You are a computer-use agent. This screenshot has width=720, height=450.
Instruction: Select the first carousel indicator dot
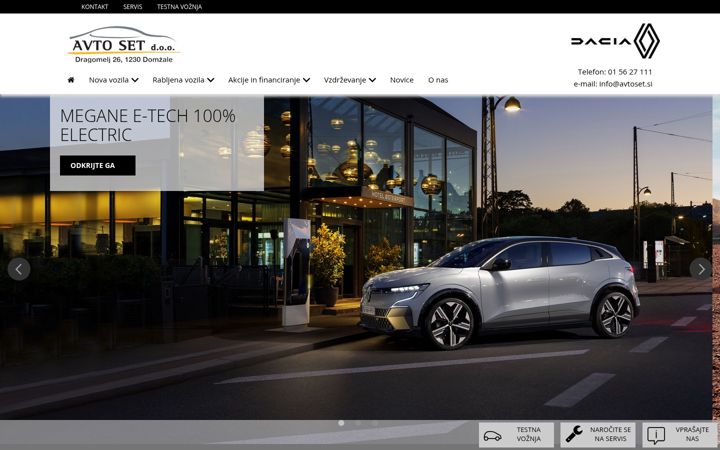341,423
